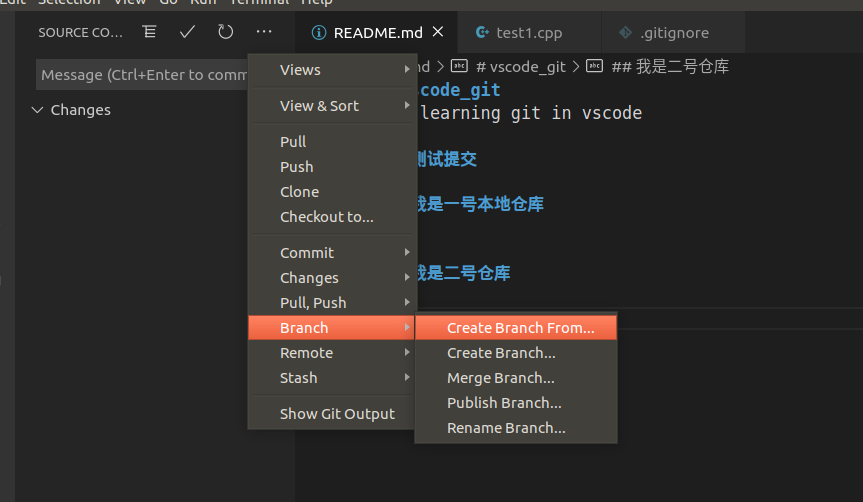The height and width of the screenshot is (502, 863).
Task: Switch to the .gitignore tab
Action: [x=674, y=32]
